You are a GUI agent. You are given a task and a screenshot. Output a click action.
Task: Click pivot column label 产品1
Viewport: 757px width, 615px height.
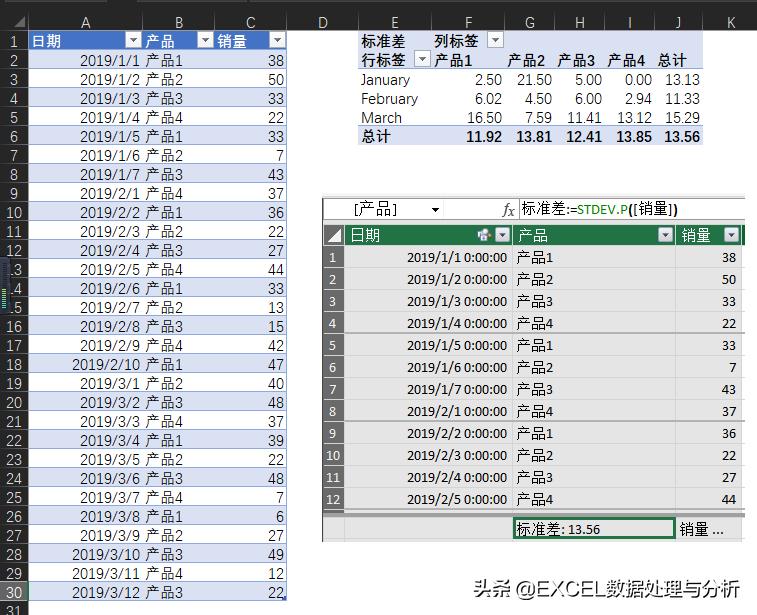point(453,60)
